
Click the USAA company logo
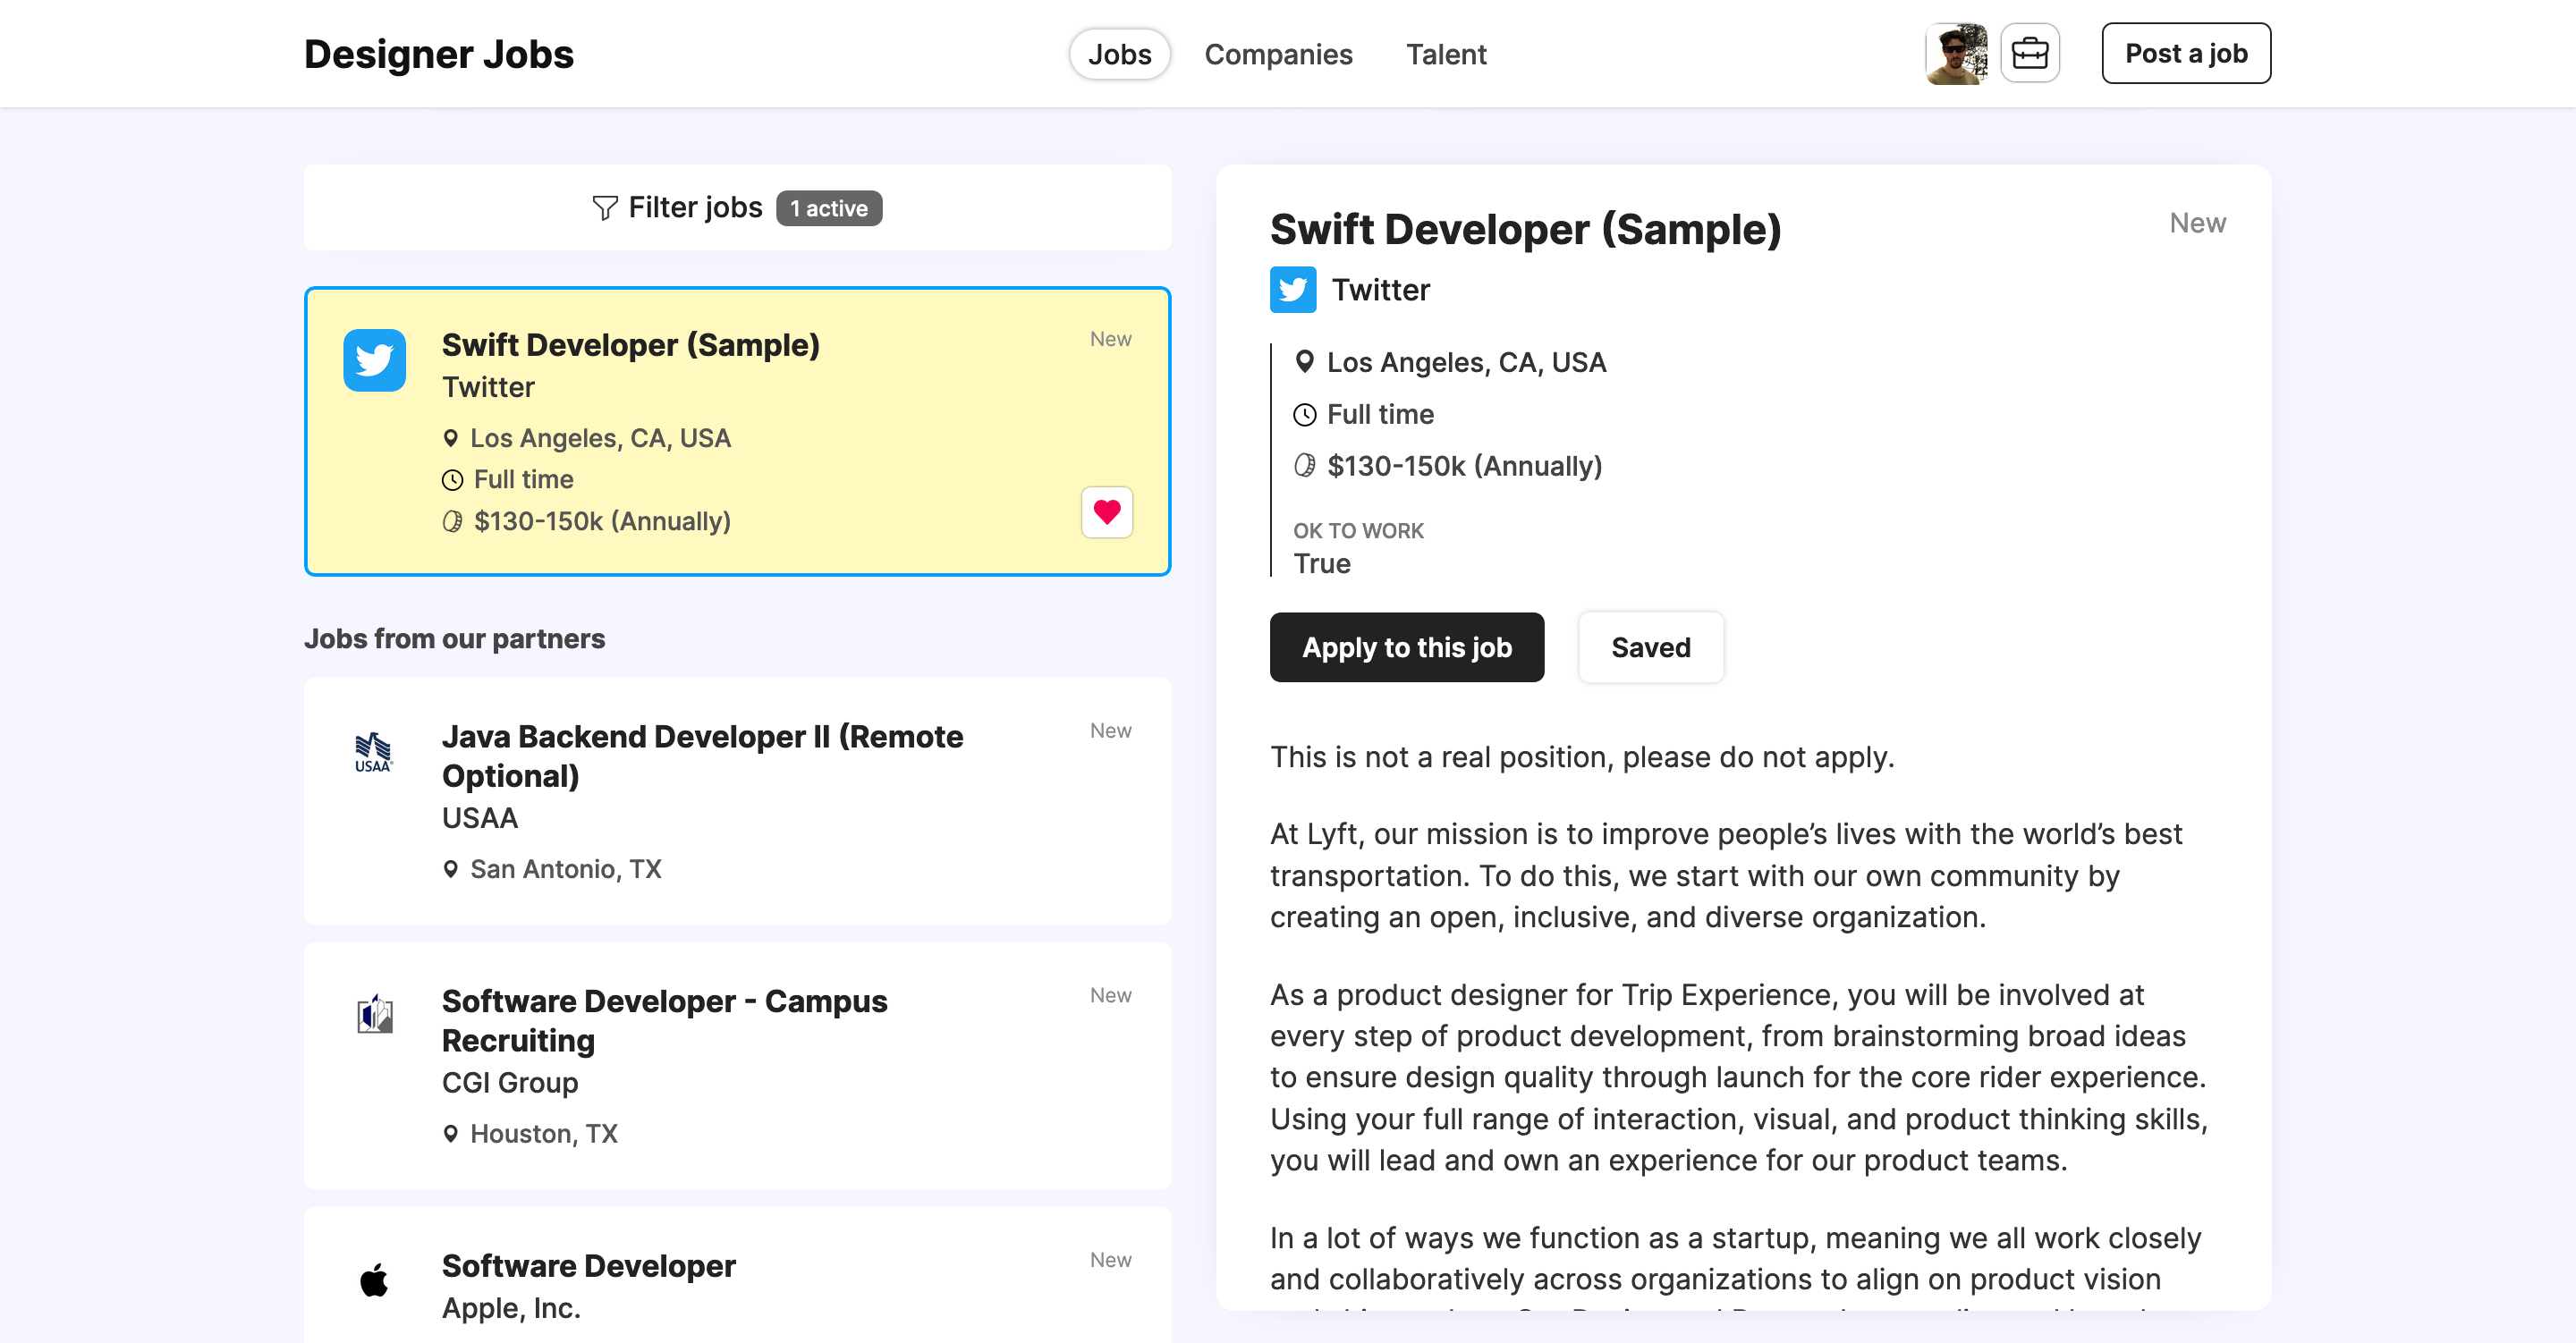pos(374,752)
